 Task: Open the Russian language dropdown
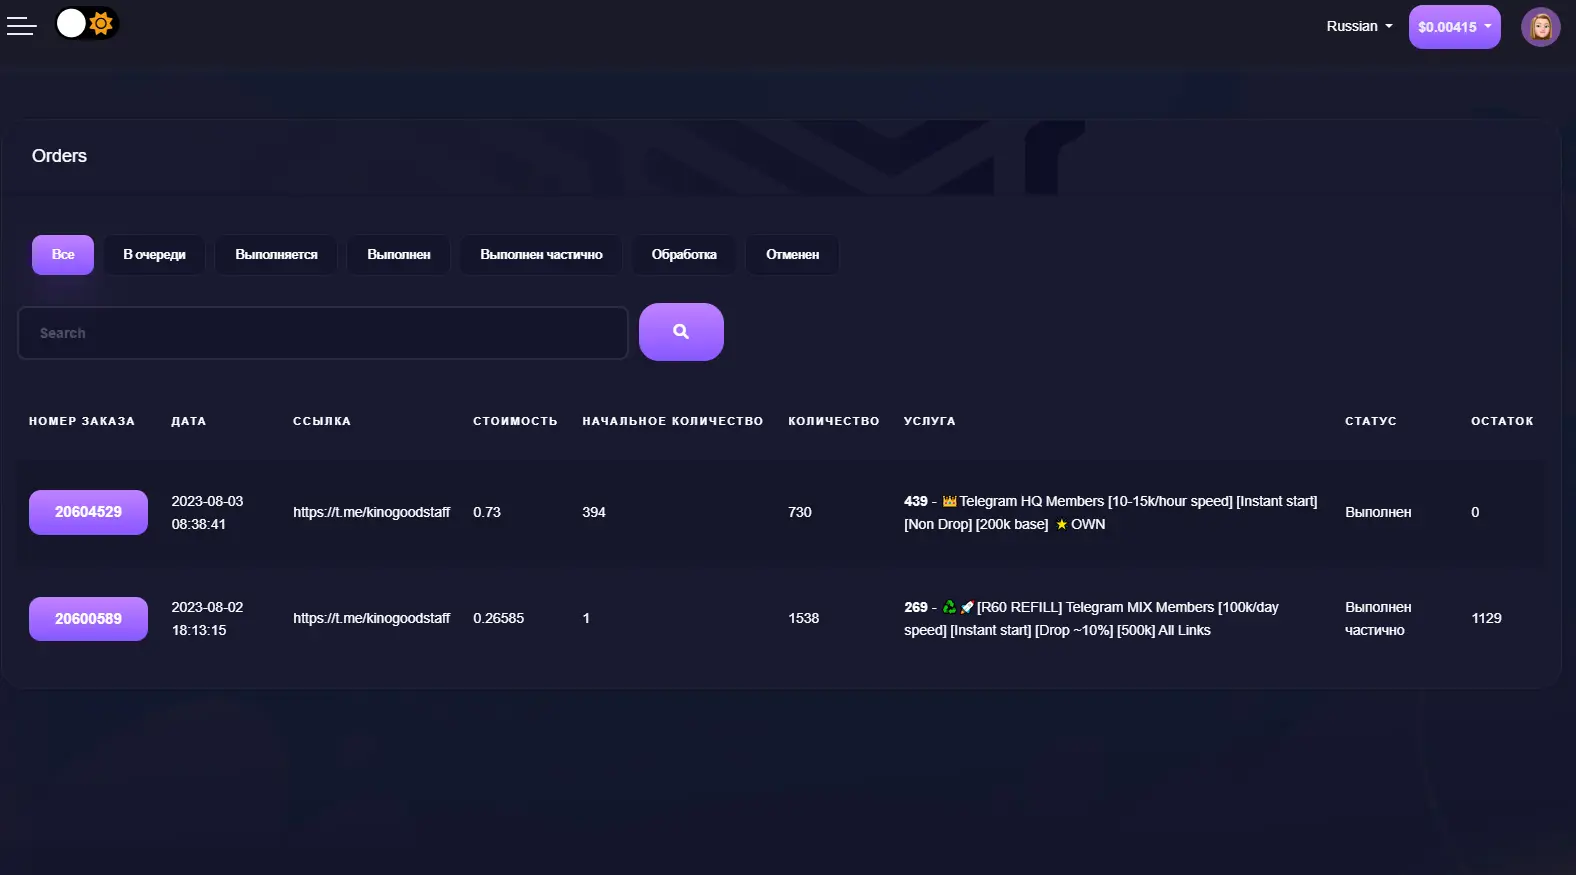pos(1359,26)
